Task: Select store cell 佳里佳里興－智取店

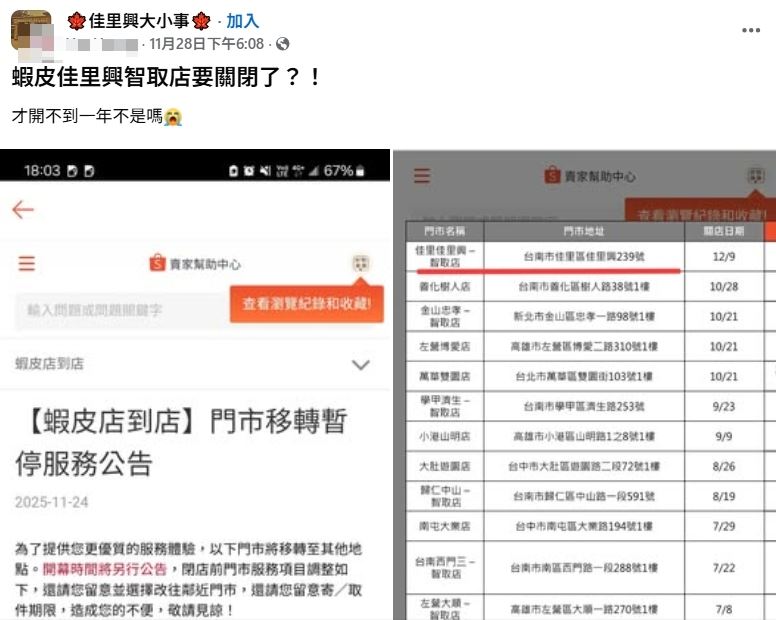Action: tap(444, 256)
